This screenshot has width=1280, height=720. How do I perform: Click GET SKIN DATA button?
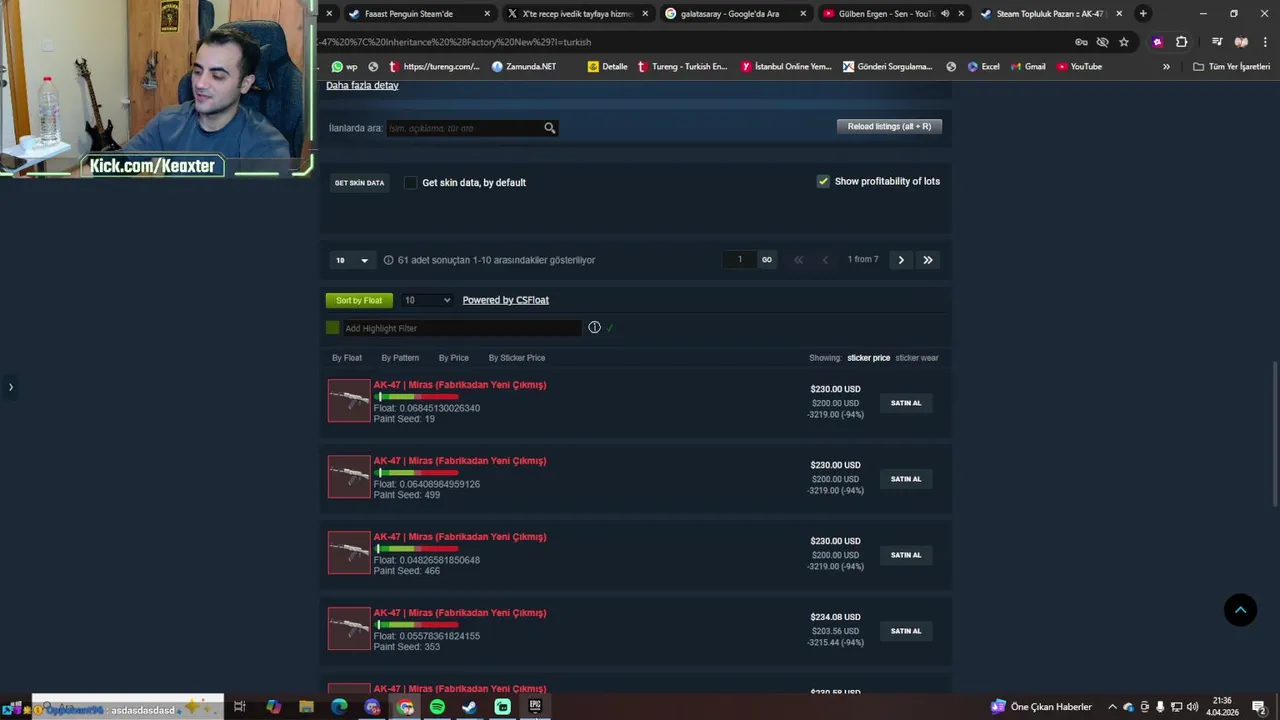(359, 183)
